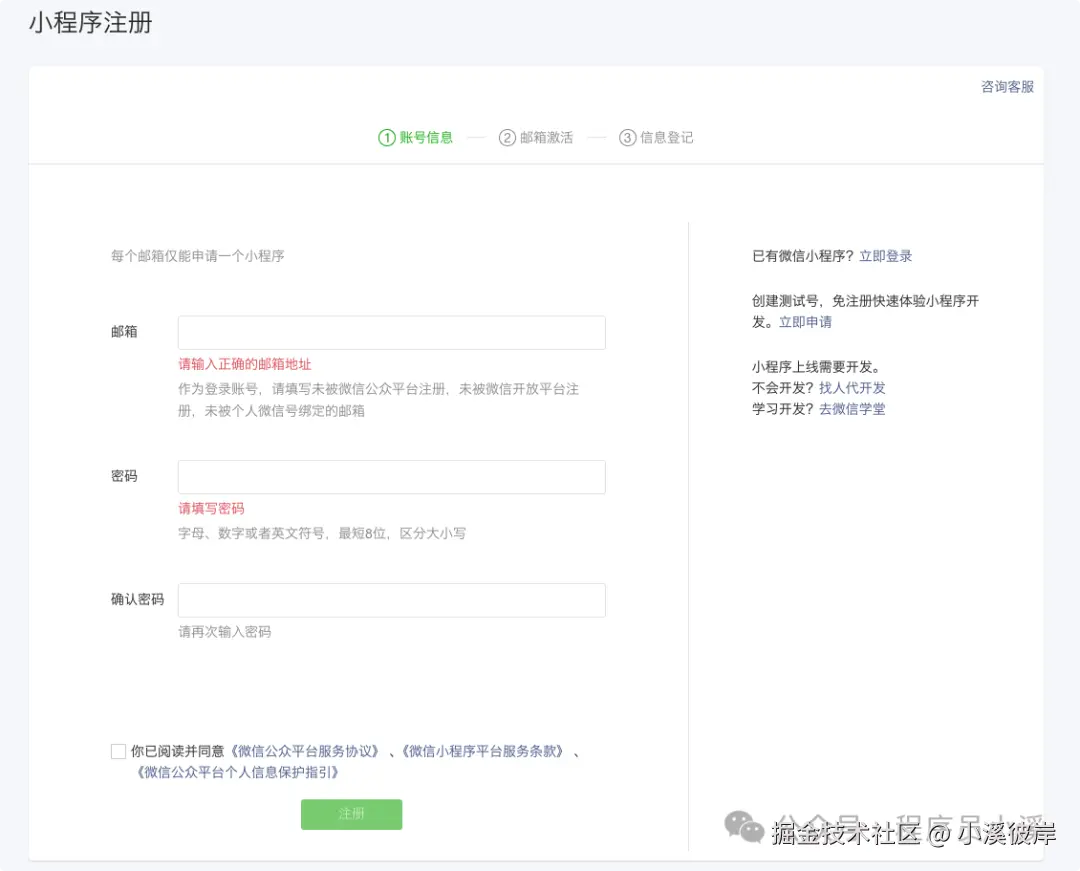Click inside the 邮箱 email input field

(x=390, y=332)
